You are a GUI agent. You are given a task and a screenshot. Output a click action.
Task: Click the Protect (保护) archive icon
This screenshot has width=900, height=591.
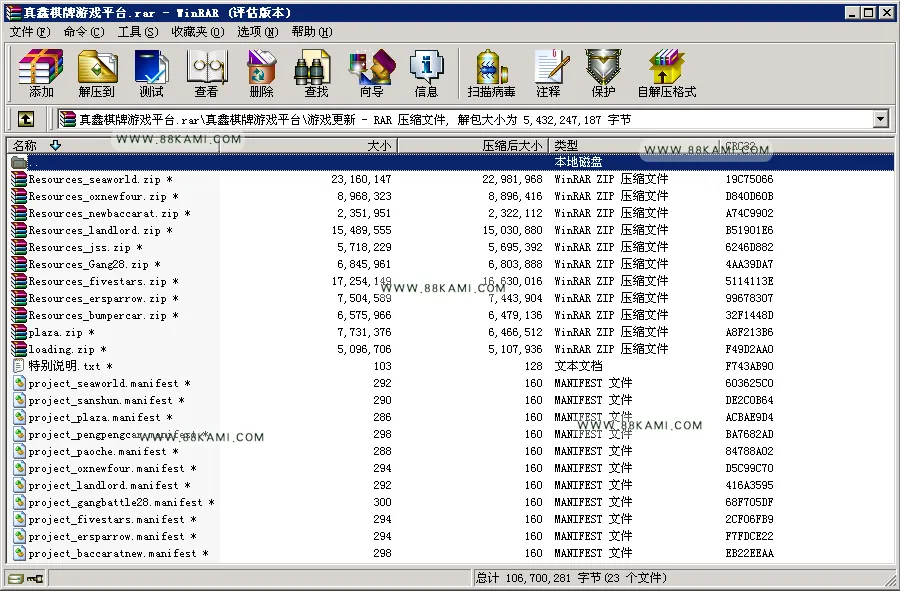point(603,73)
